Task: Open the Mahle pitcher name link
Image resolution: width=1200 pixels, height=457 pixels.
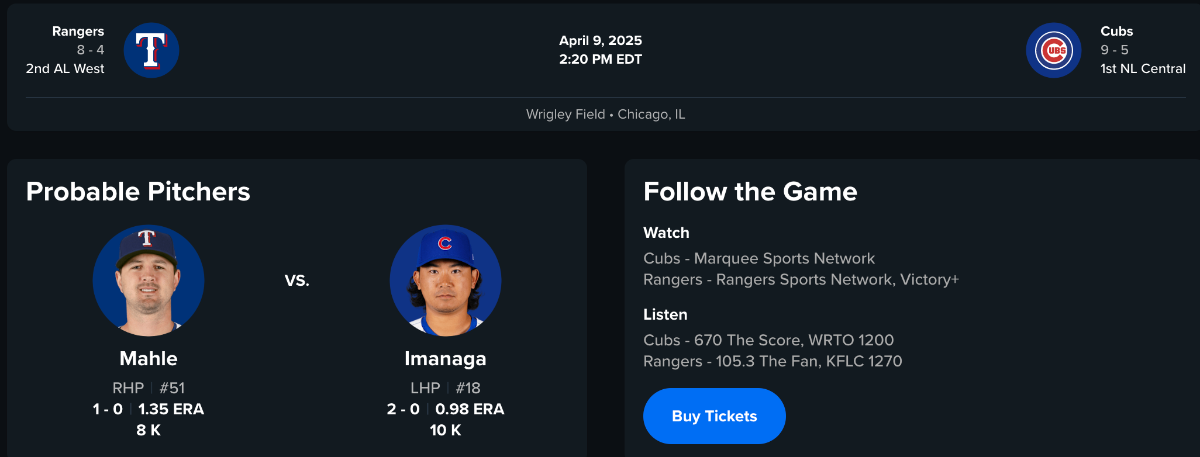Action: pos(148,358)
